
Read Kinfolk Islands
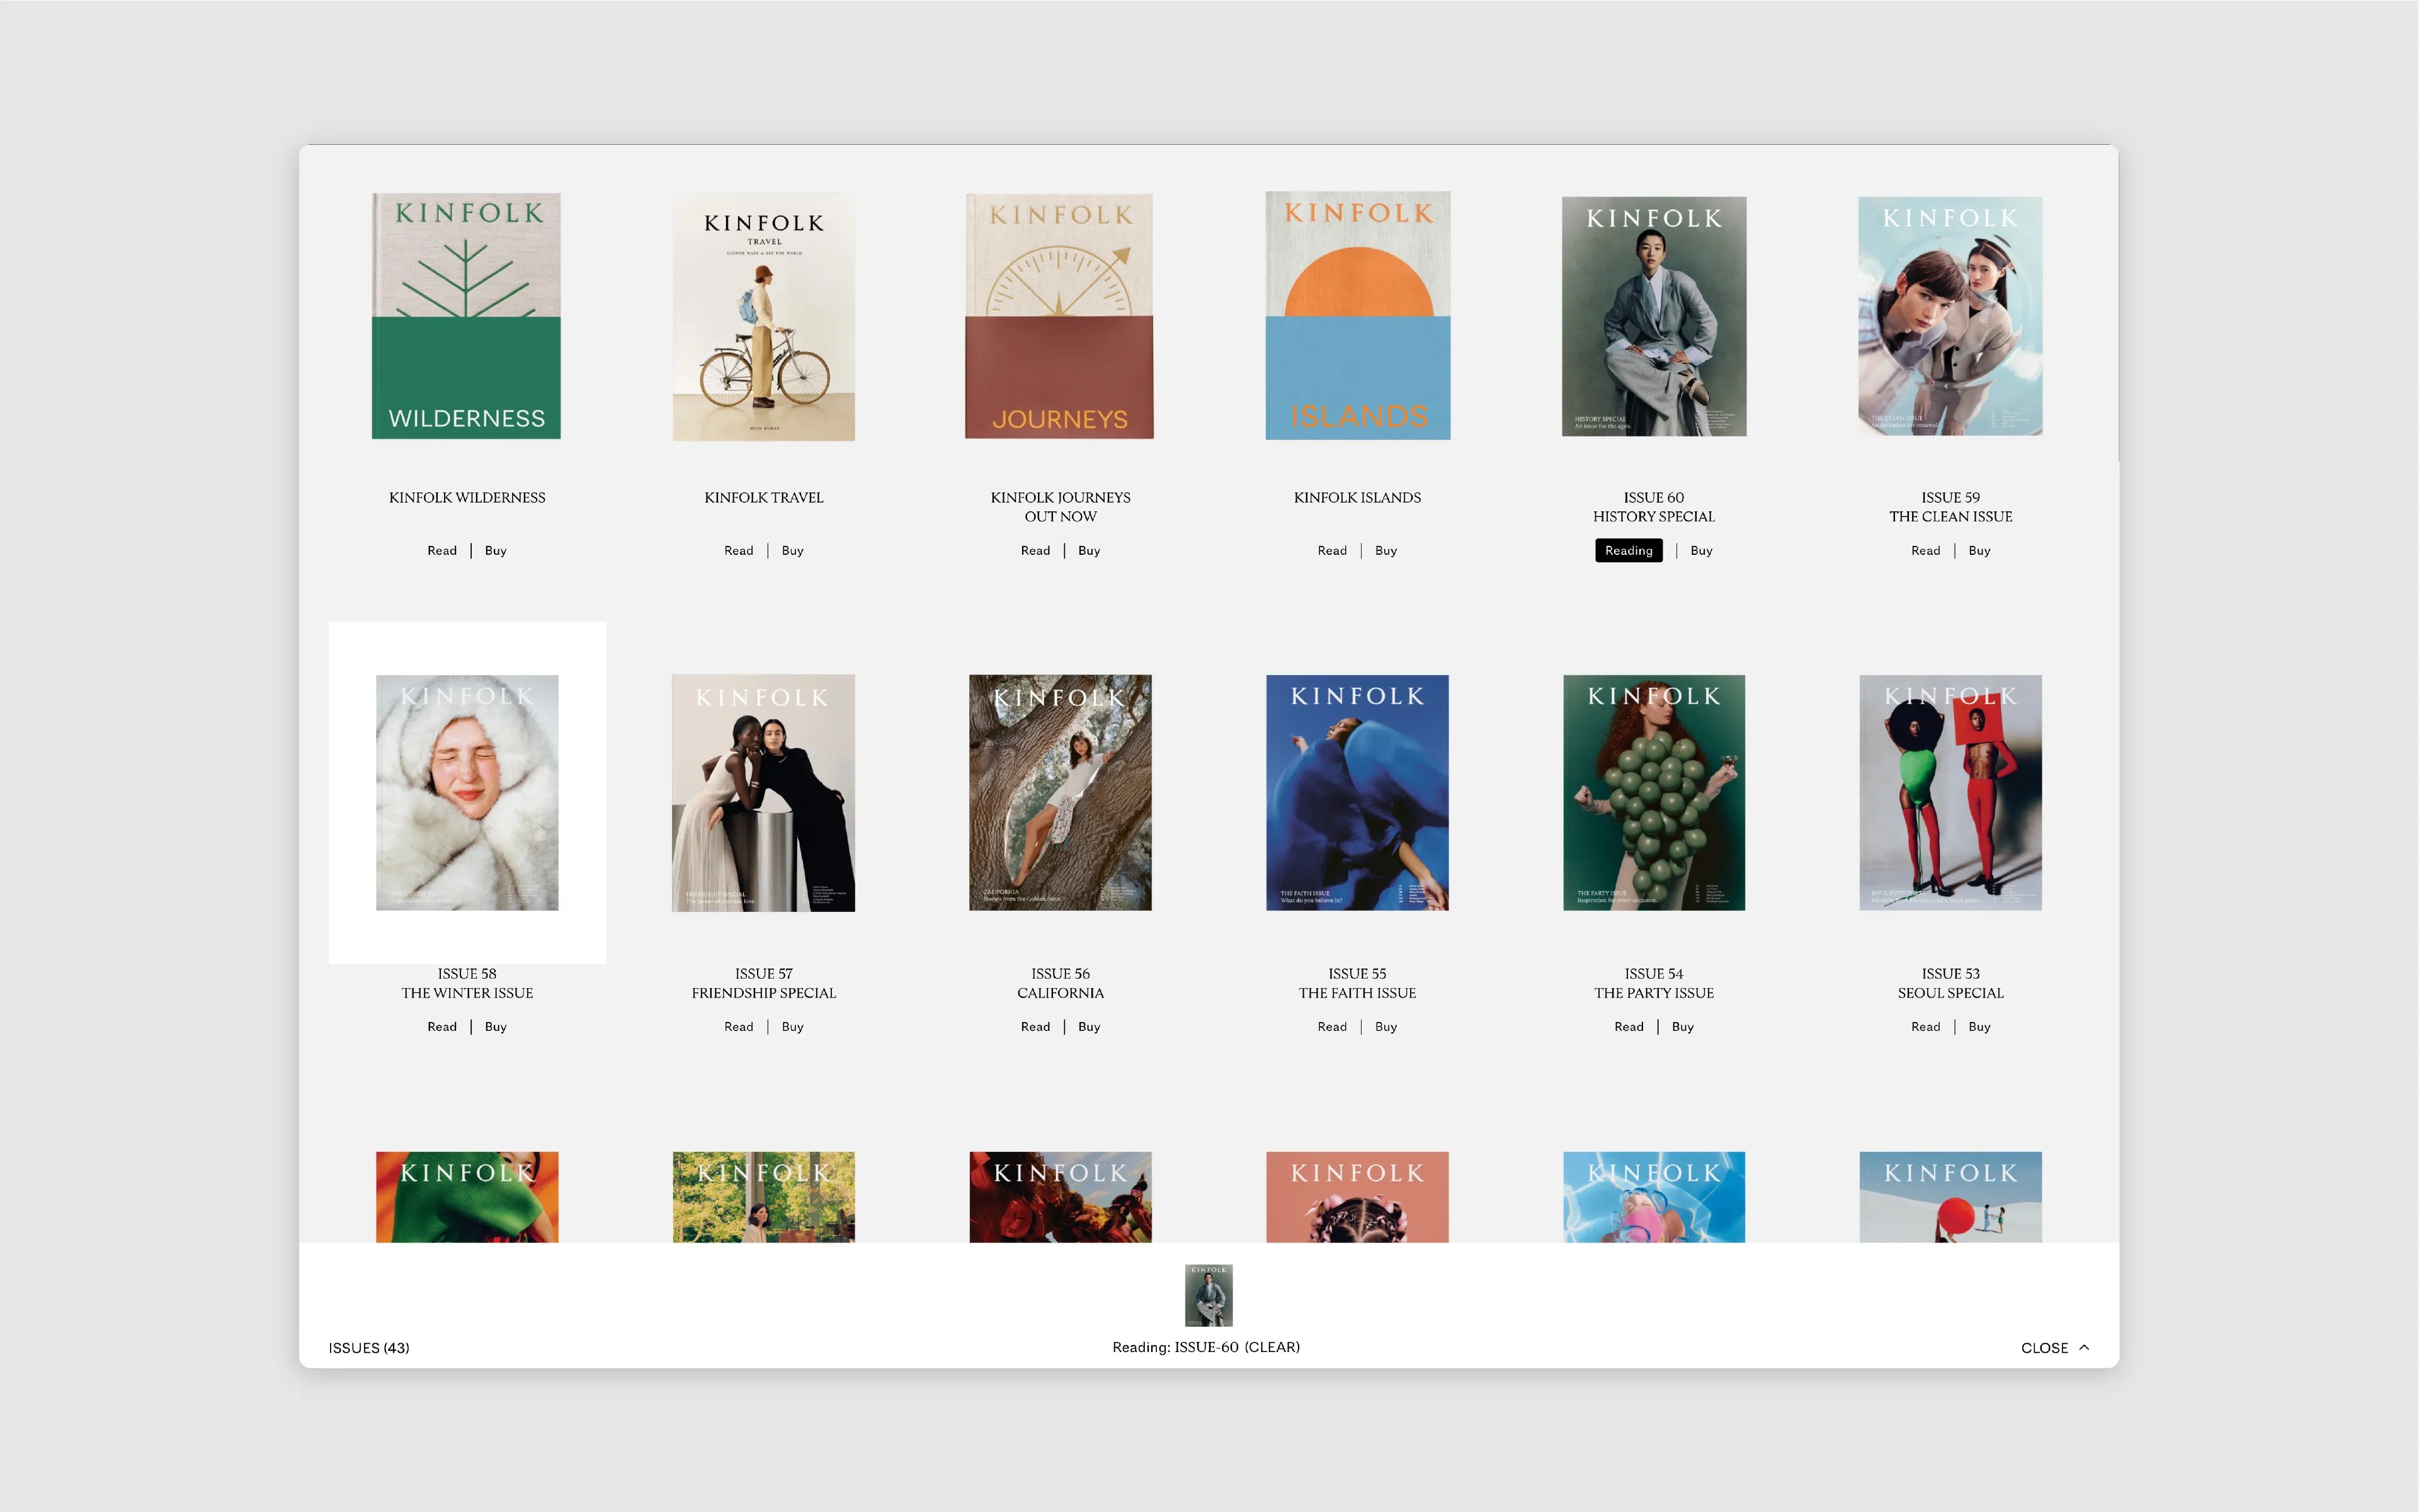click(x=1332, y=551)
